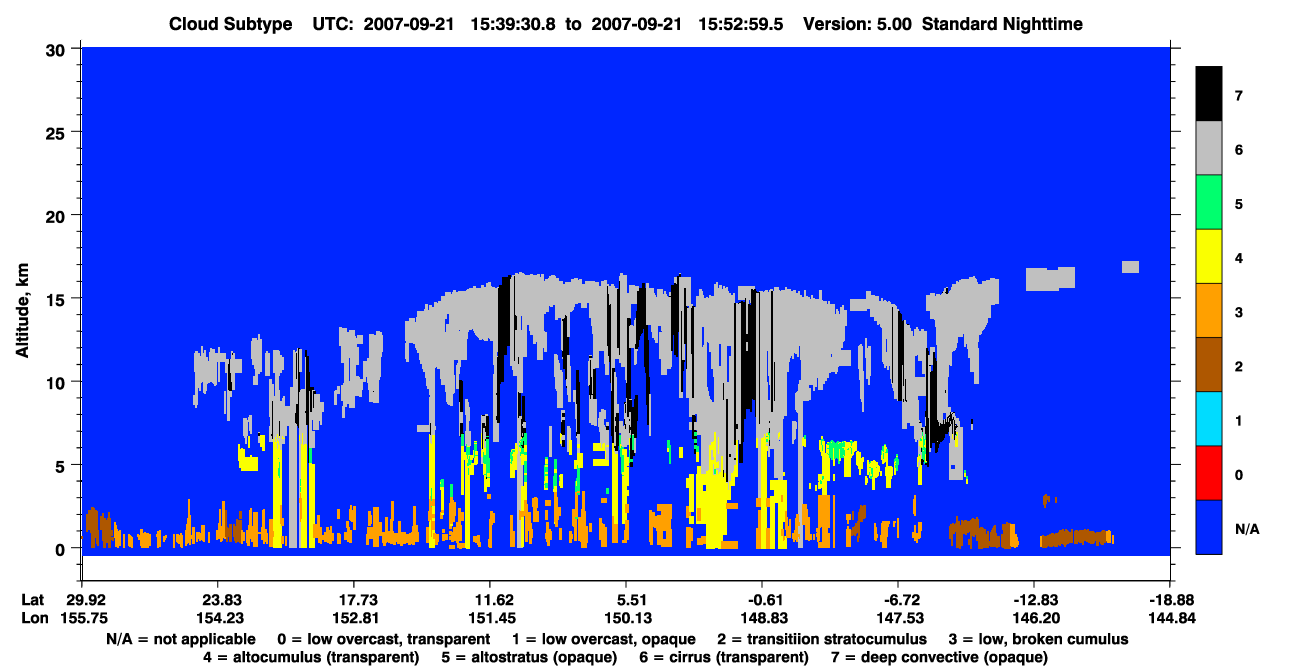1300x667 pixels.
Task: Click the 'Lat' row label
Action: pos(32,600)
